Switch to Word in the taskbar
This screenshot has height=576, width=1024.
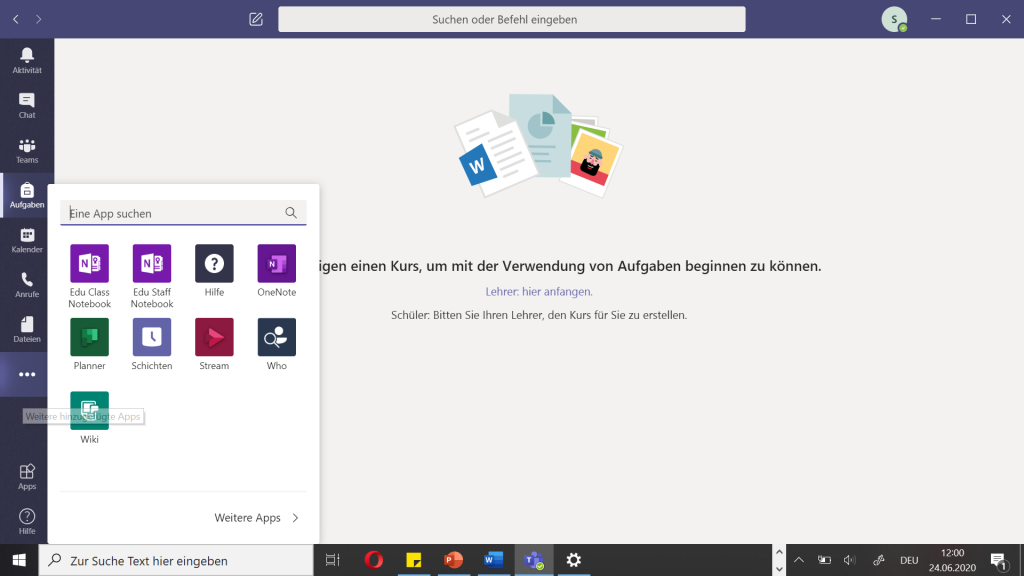pos(494,560)
